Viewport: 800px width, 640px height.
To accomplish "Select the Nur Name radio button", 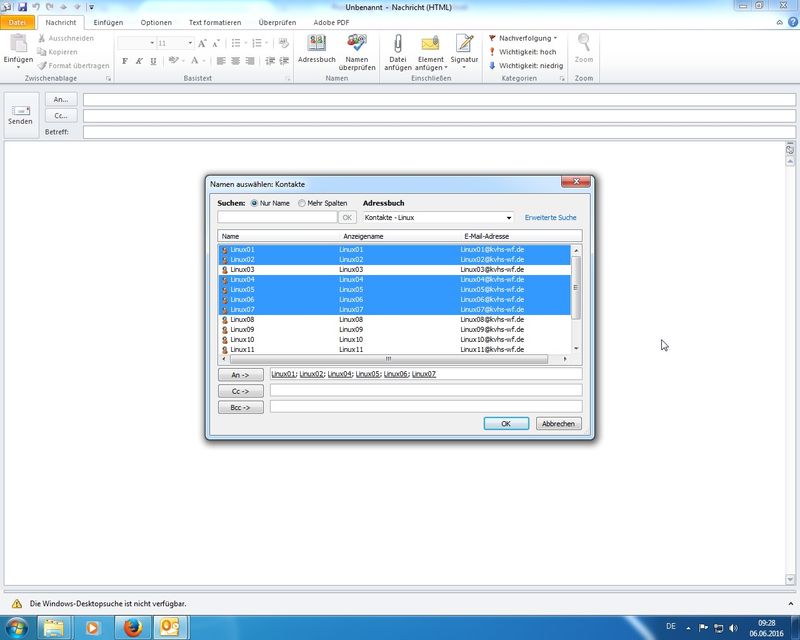I will [254, 203].
